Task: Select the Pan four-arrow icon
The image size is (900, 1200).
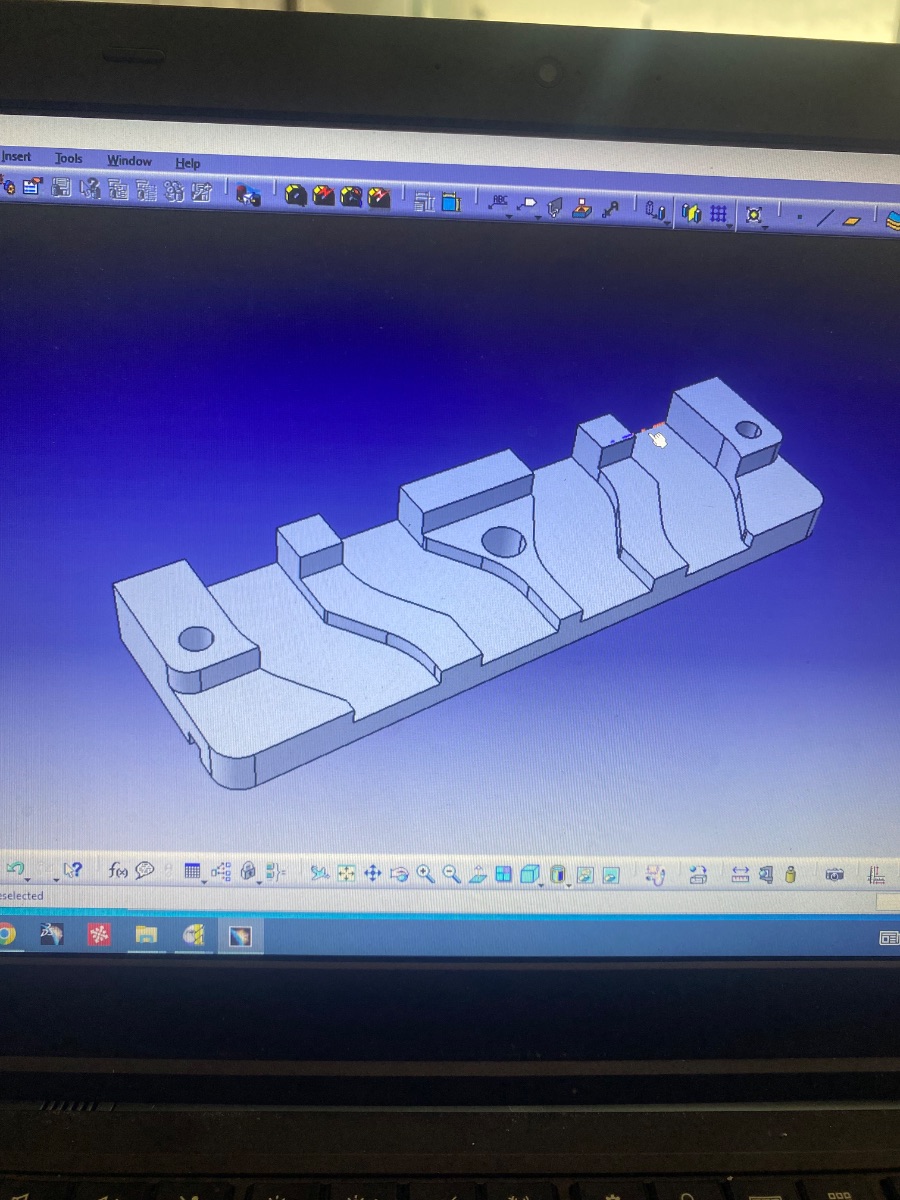Action: point(372,874)
